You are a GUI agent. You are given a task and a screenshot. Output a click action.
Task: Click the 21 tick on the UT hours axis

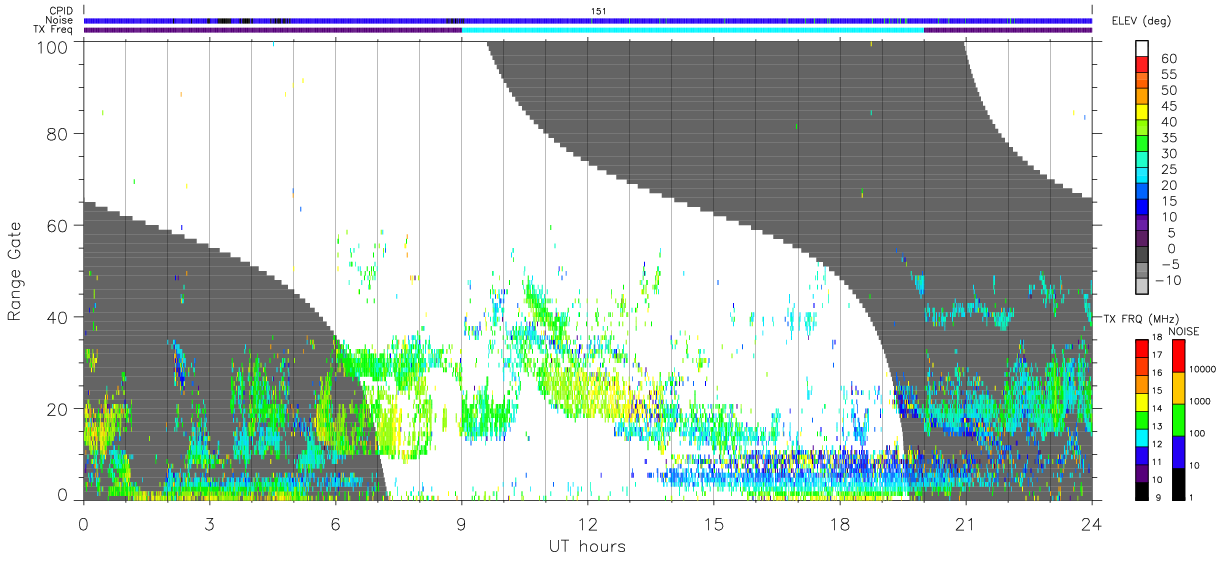point(965,524)
